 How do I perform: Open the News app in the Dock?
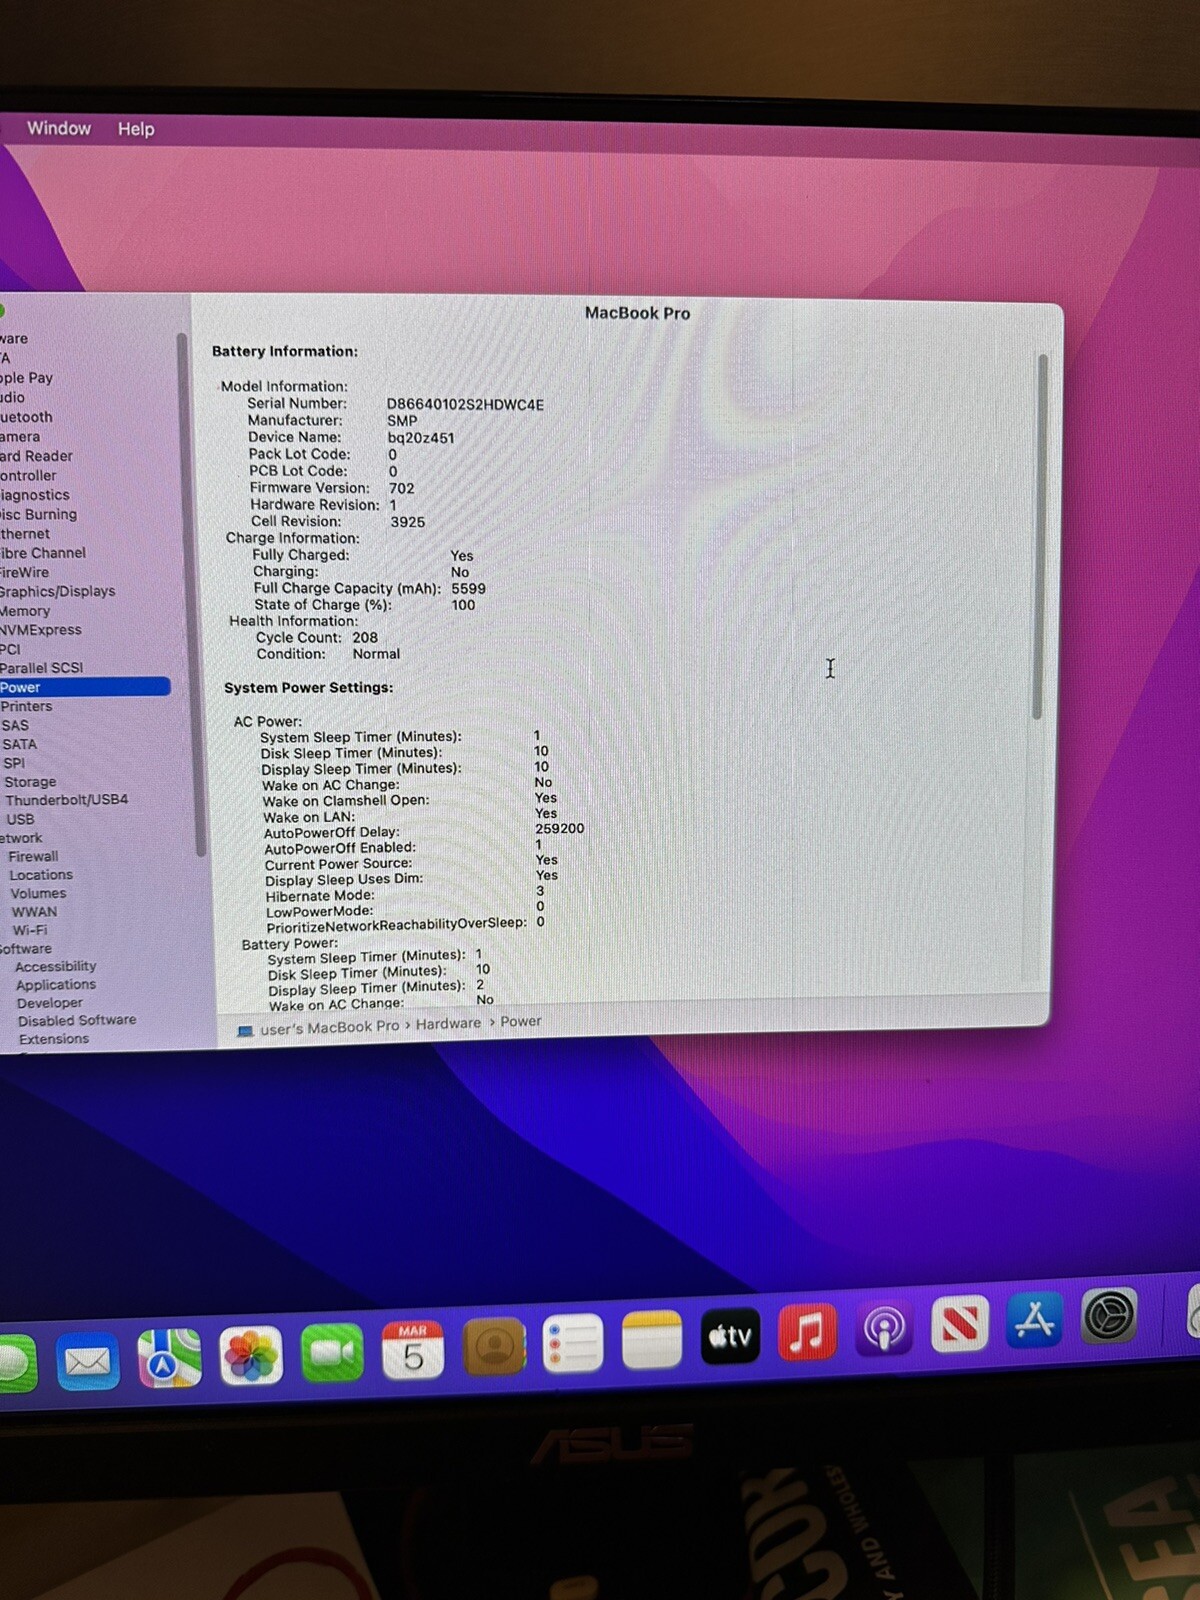960,1323
